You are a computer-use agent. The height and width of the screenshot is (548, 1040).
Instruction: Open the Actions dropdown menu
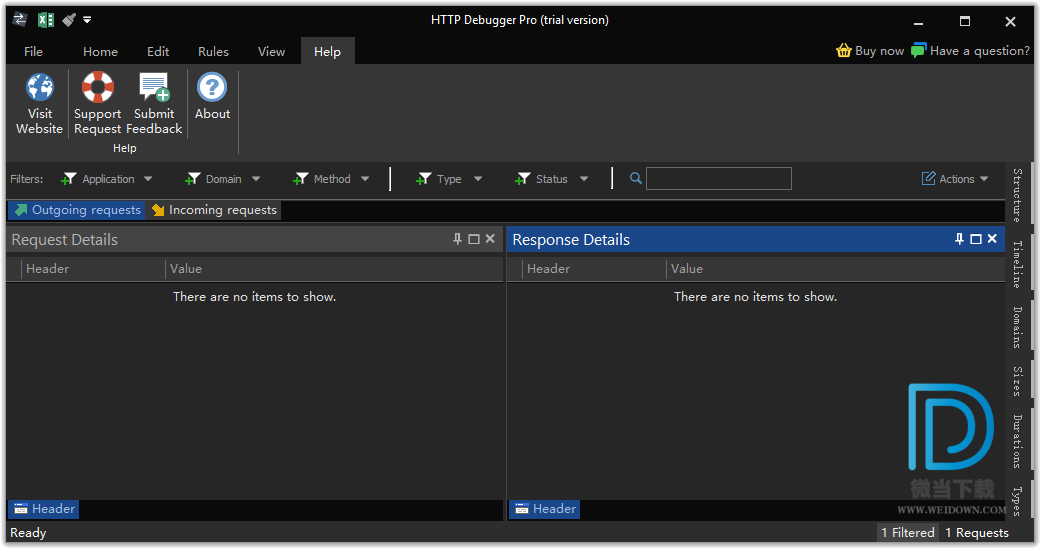point(954,179)
